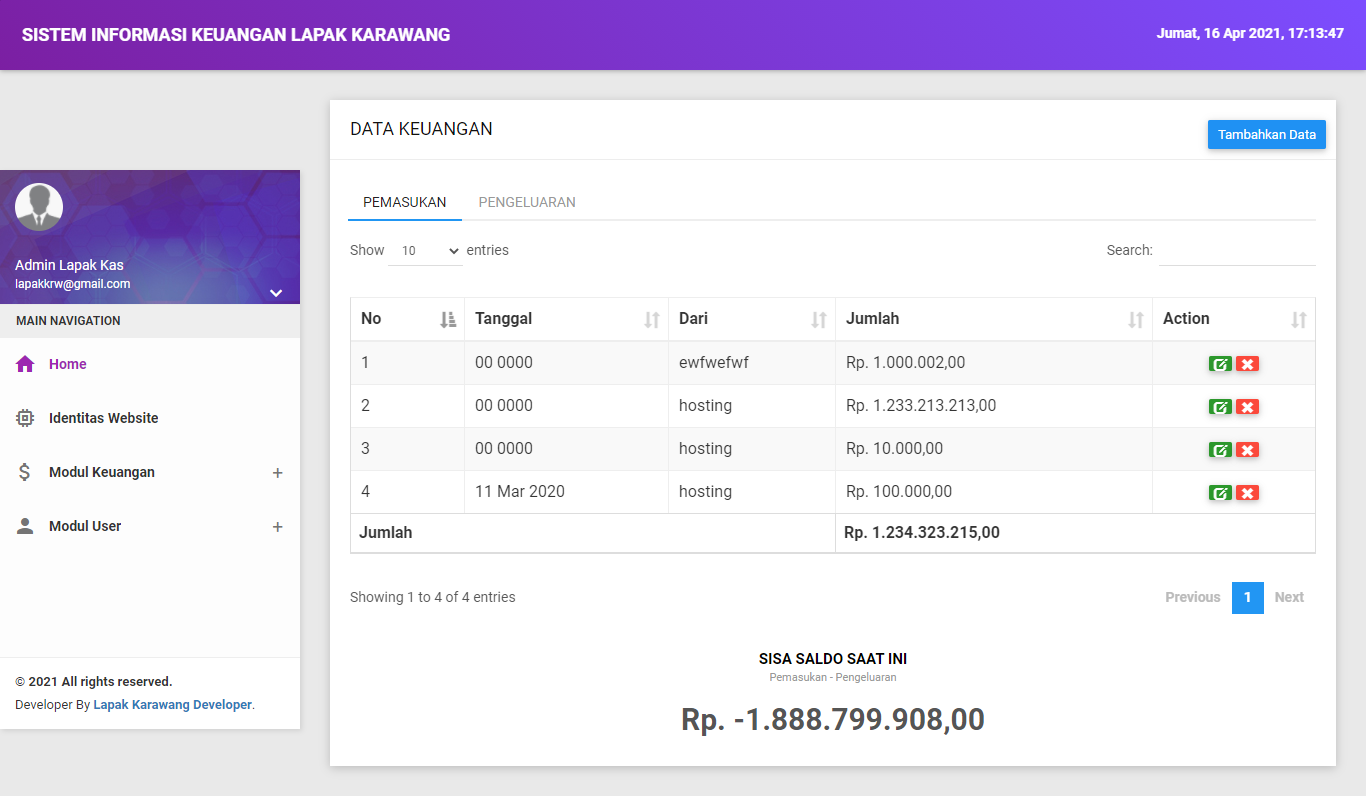The width and height of the screenshot is (1366, 796).
Task: Sort by the Tanggal column icon
Action: (x=652, y=320)
